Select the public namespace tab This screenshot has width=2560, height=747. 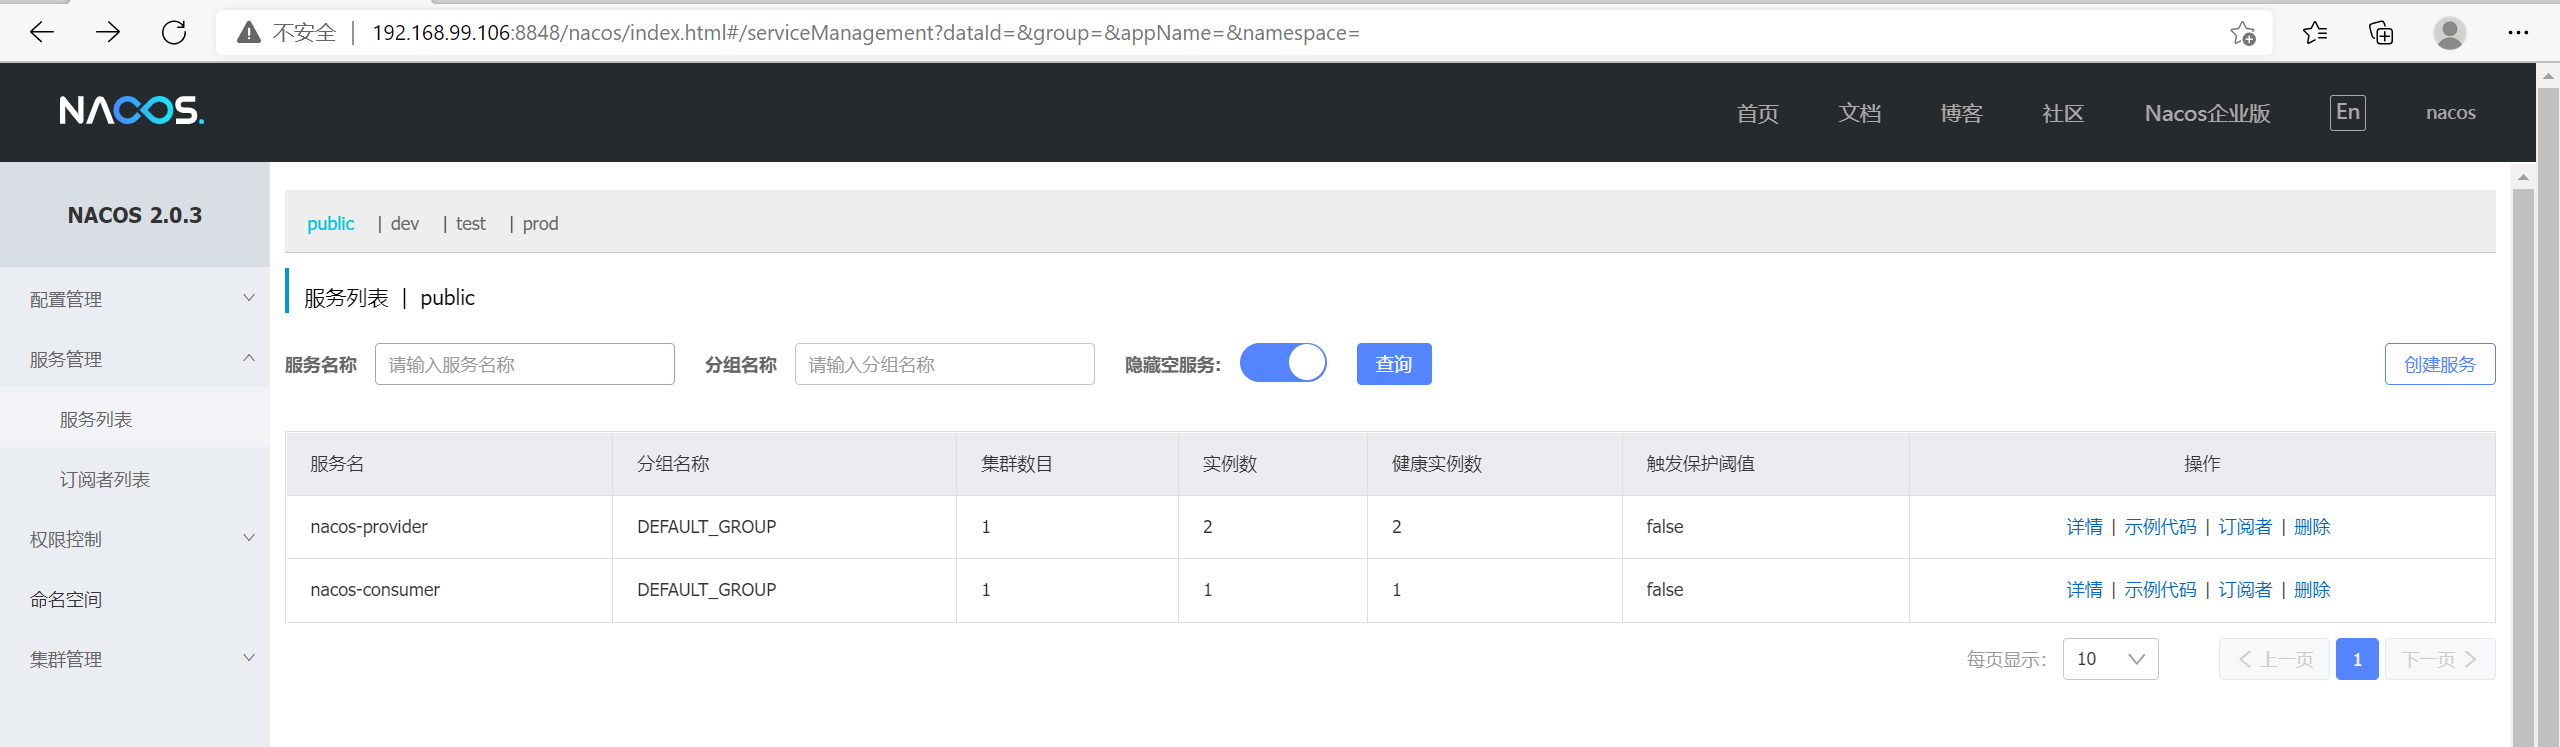click(x=330, y=223)
